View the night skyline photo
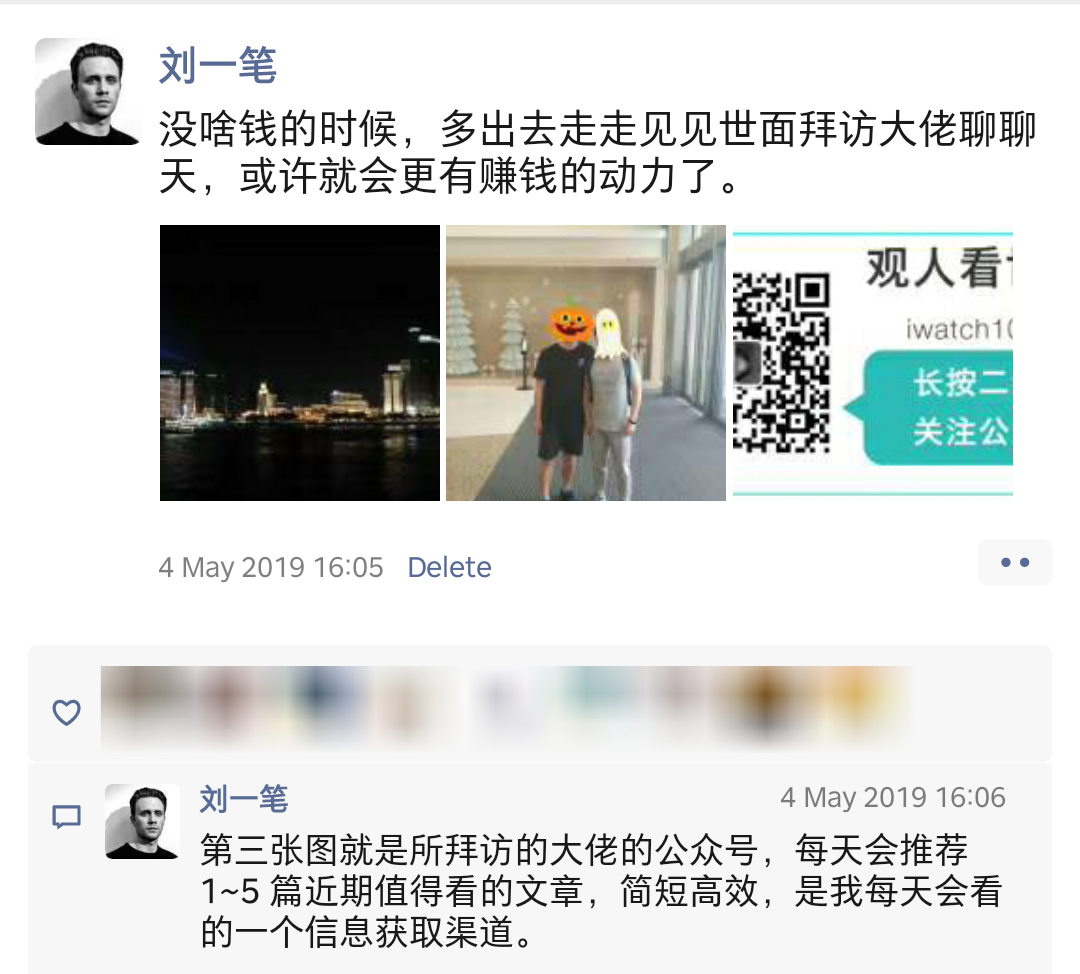The image size is (1080, 974). point(300,363)
